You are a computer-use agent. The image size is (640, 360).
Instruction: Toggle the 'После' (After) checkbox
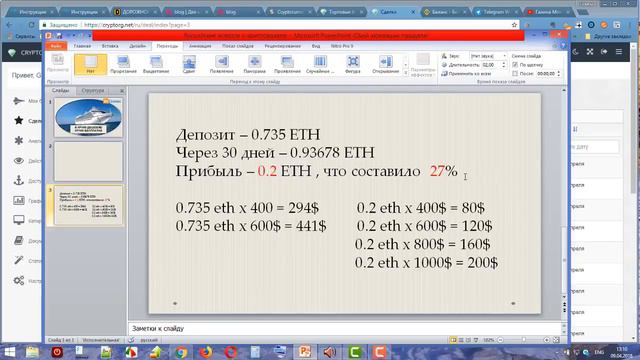[515, 74]
